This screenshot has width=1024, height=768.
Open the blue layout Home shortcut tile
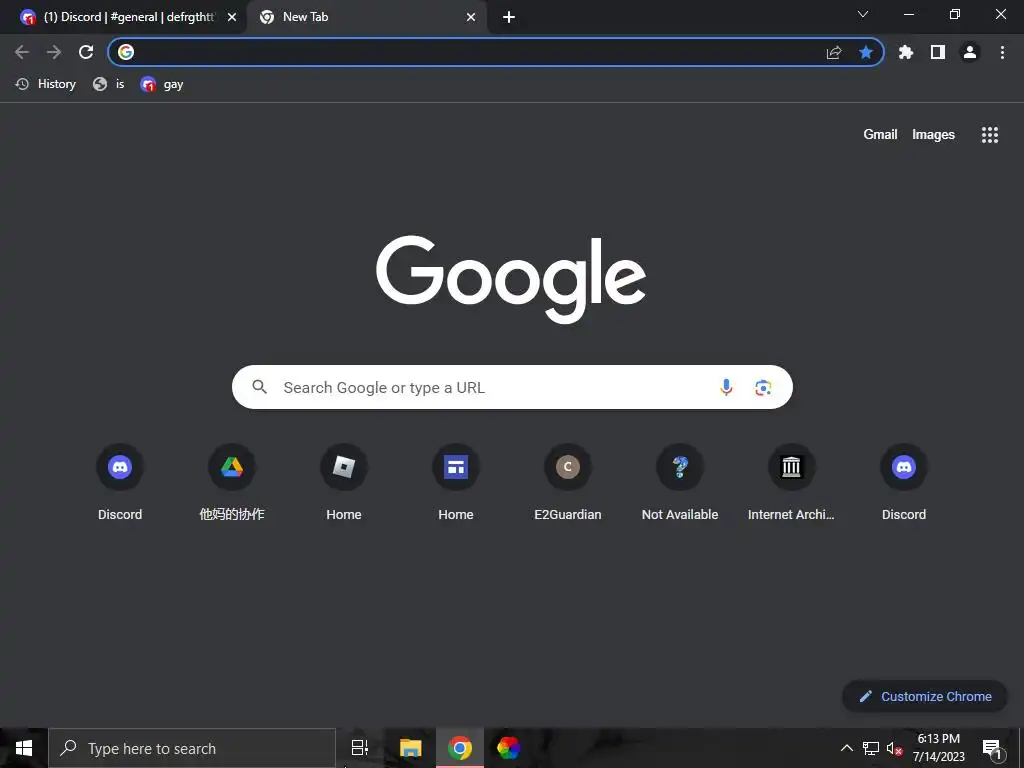(456, 482)
